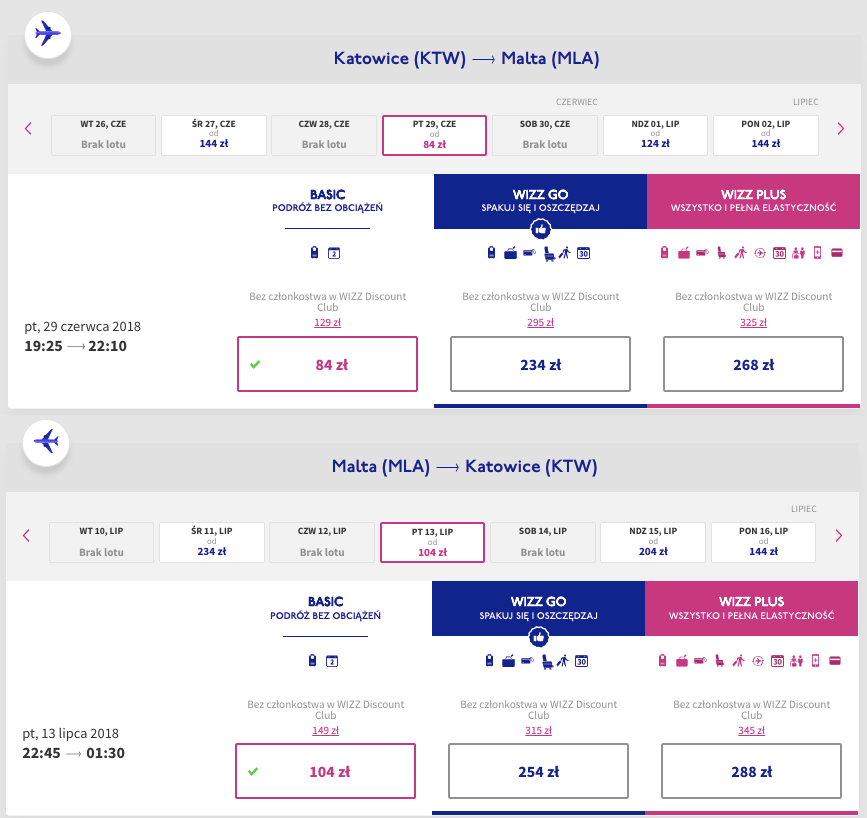Viewport: 867px width, 818px height.
Task: Show earlier outbound dates with left arrow
Action: (x=28, y=129)
